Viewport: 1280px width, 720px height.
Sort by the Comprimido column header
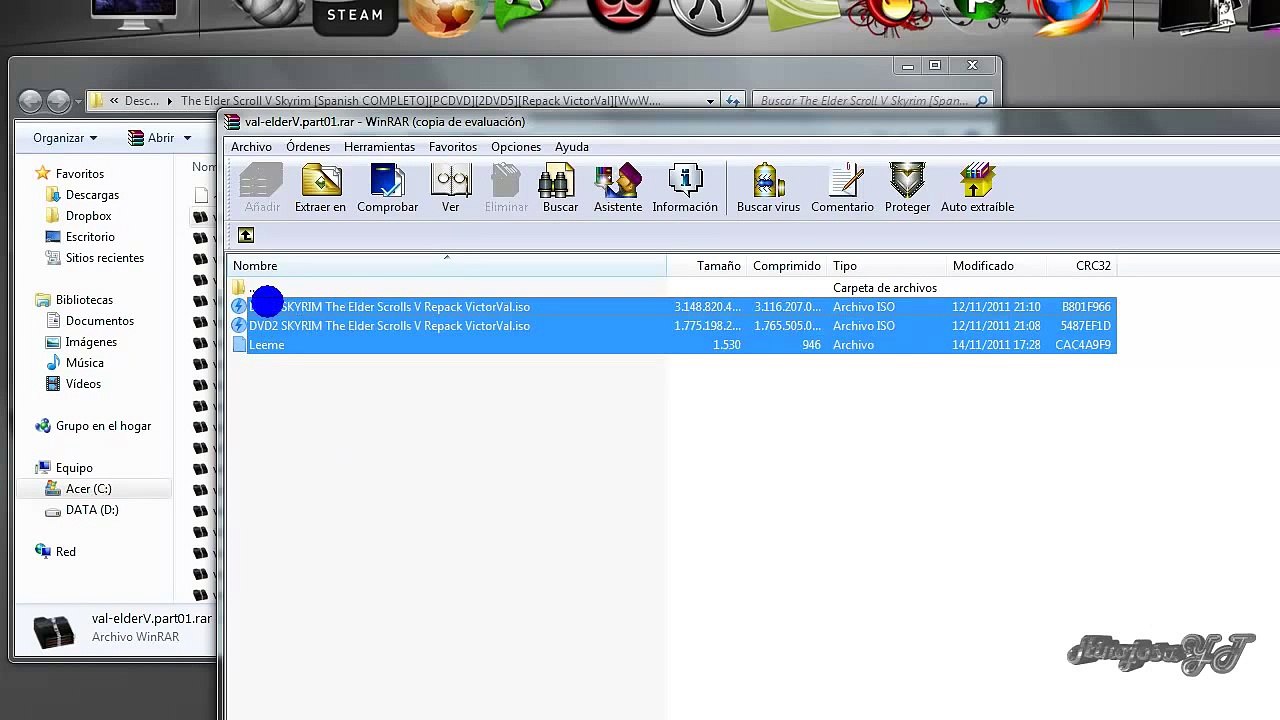pyautogui.click(x=787, y=266)
